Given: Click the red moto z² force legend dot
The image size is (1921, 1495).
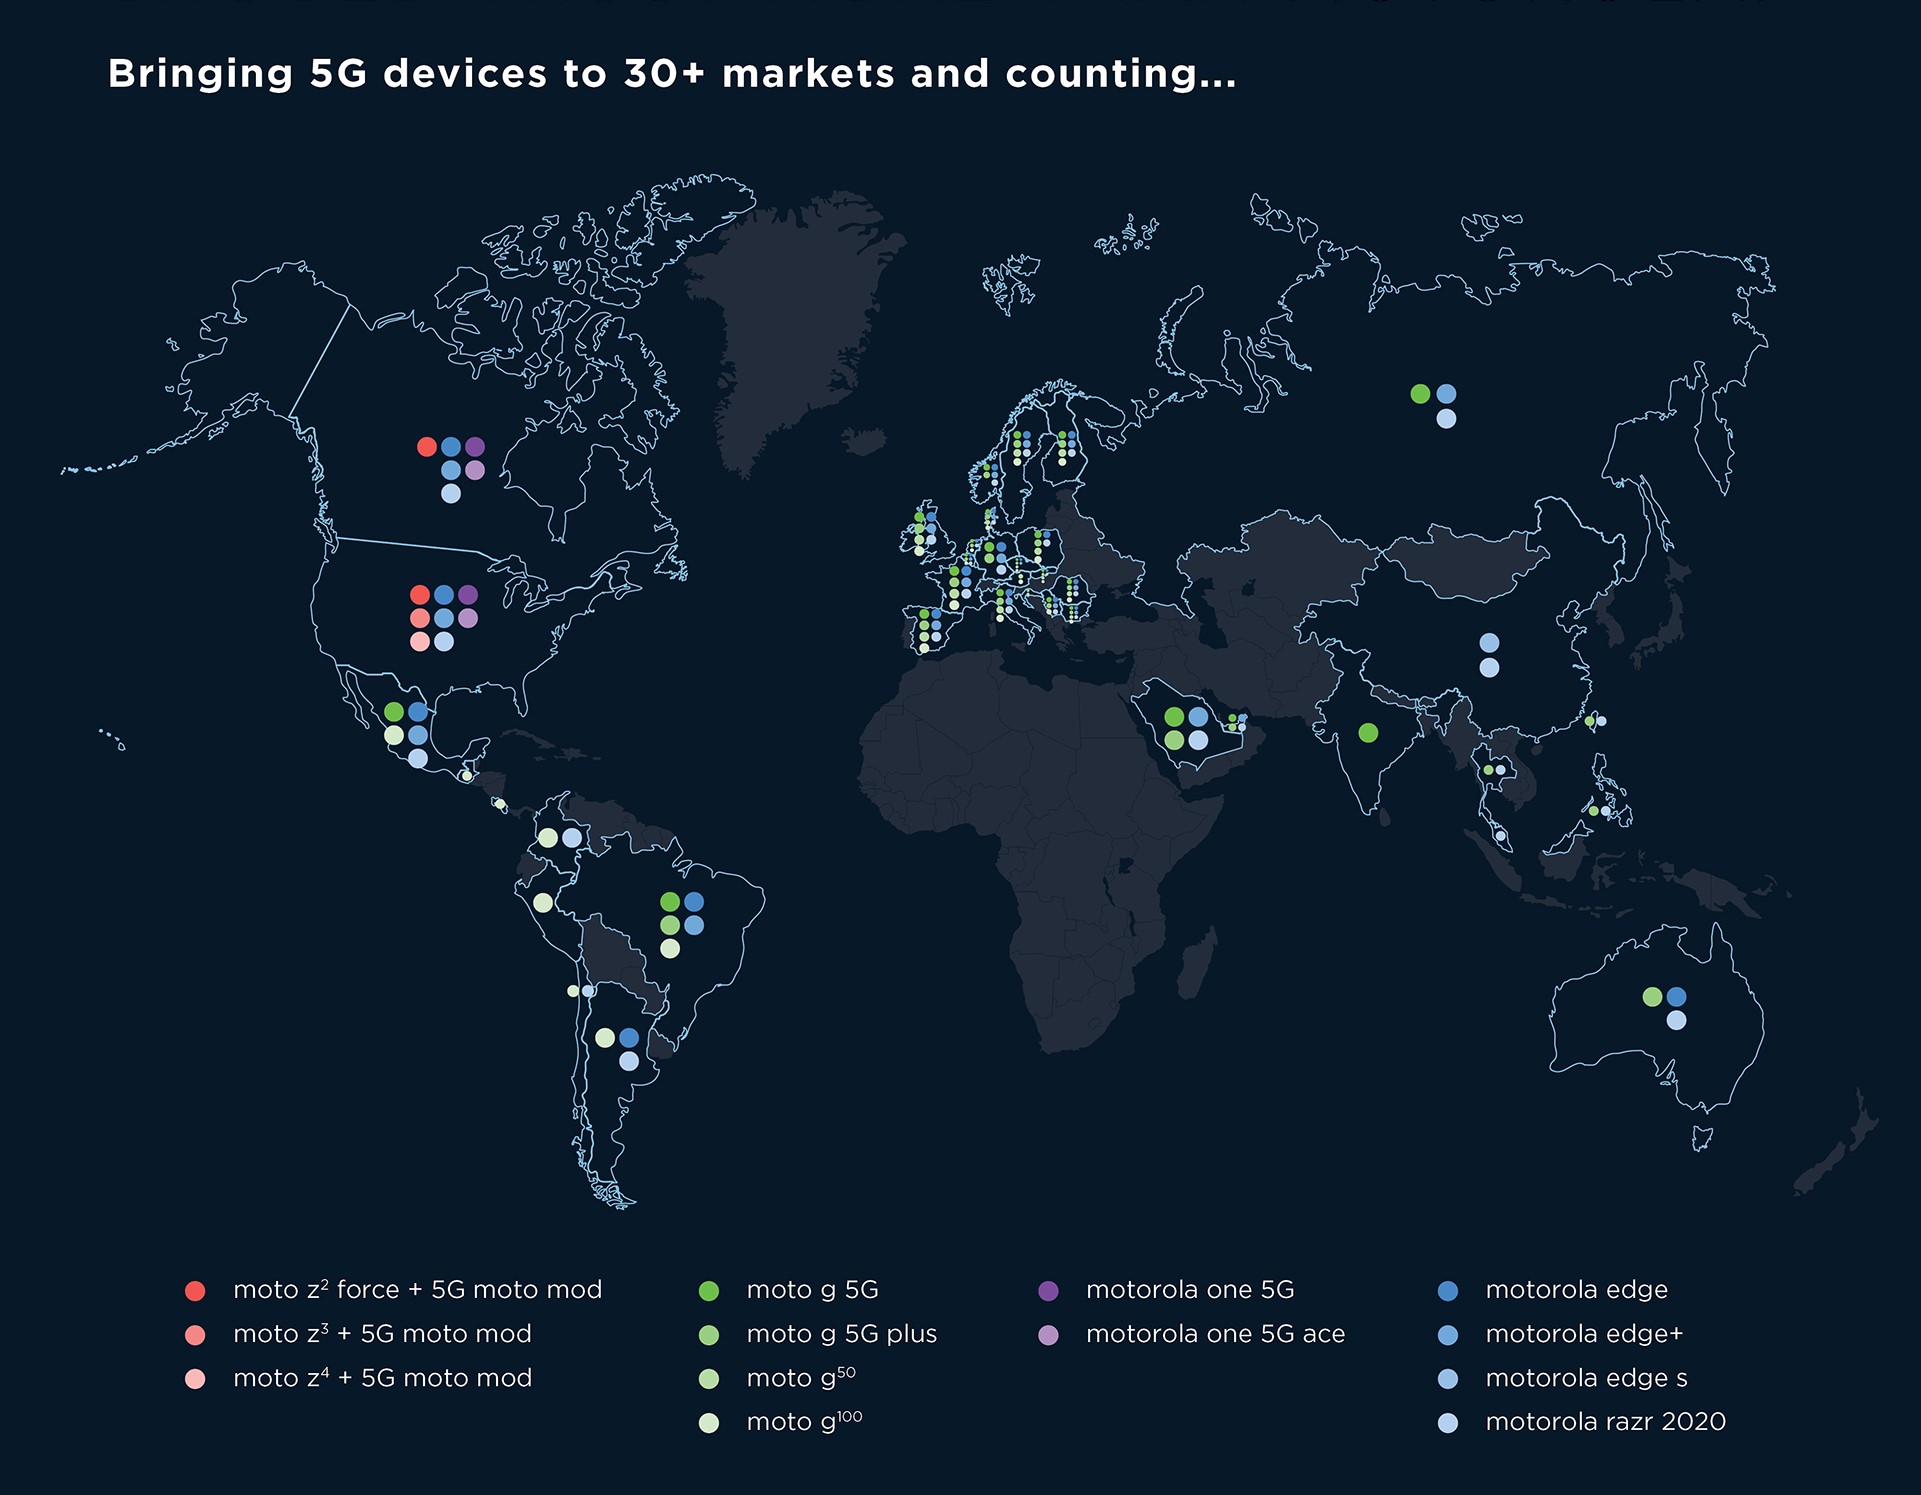Looking at the screenshot, I should pos(195,1291).
